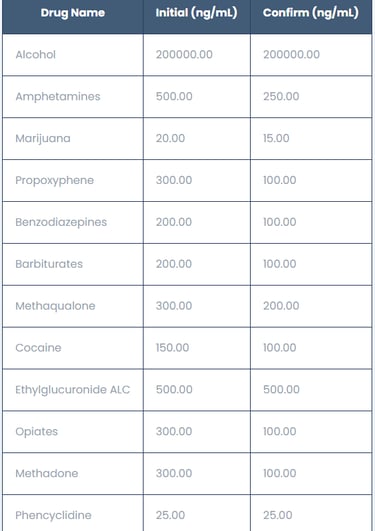This screenshot has width=375, height=531.
Task: Select the Barbiturates drug name cell
Action: click(x=49, y=264)
